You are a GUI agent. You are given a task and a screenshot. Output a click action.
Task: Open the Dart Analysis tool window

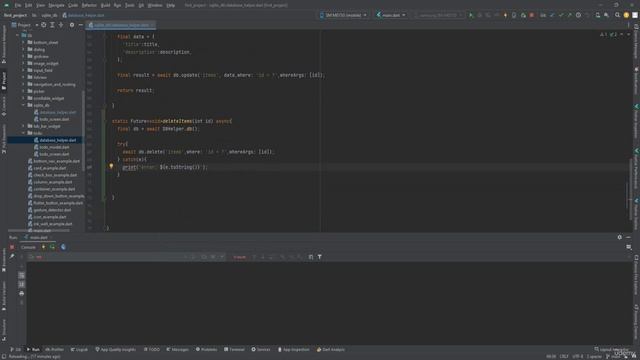[331, 349]
